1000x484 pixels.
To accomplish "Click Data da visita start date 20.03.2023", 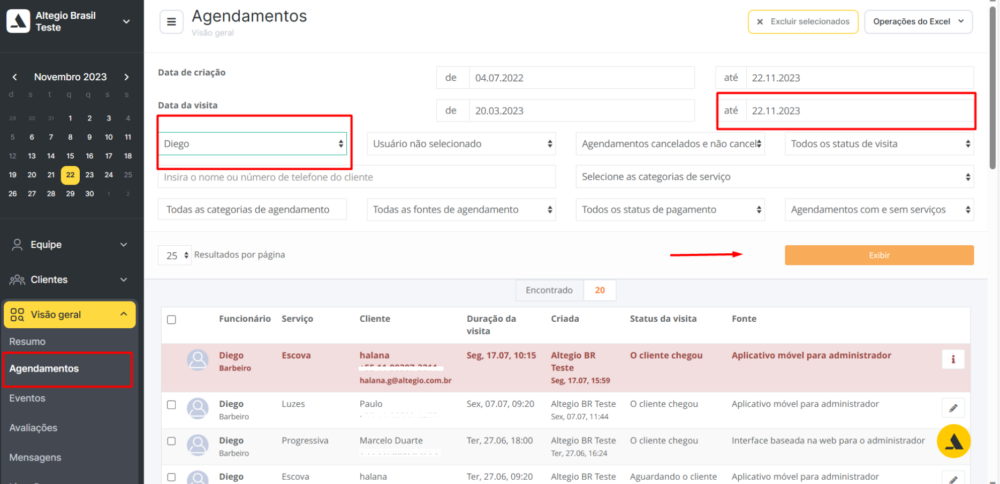I will click(582, 110).
